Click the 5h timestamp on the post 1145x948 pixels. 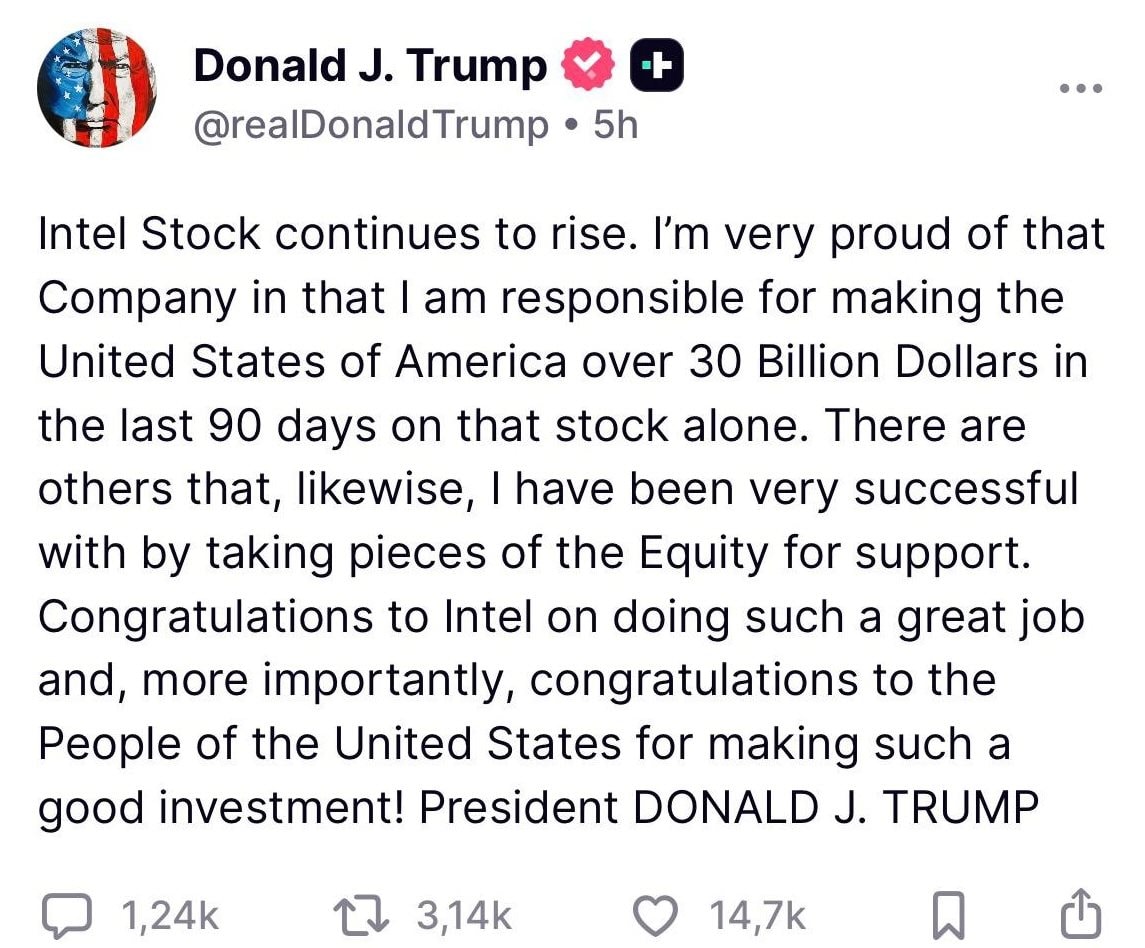point(614,124)
